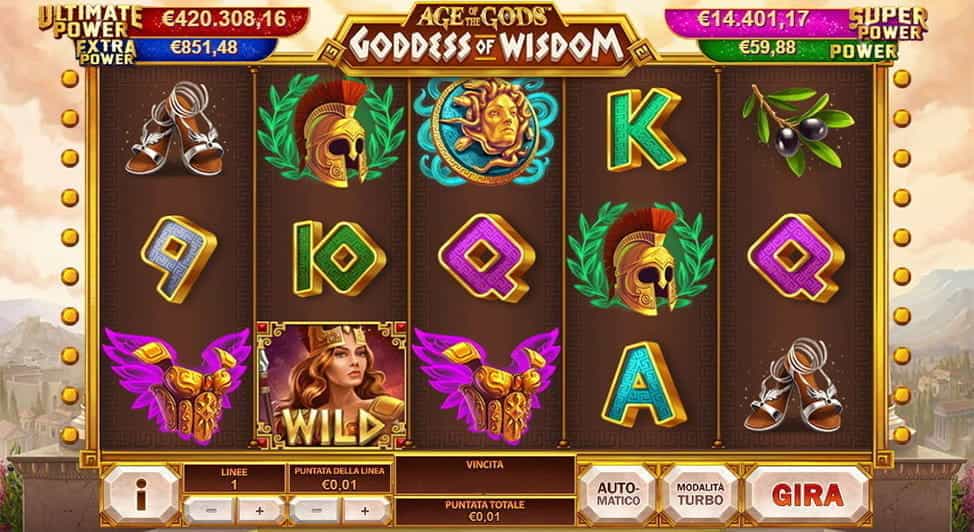Click the Ultimate Power jackpot amount
The image size is (974, 532).
(224, 19)
